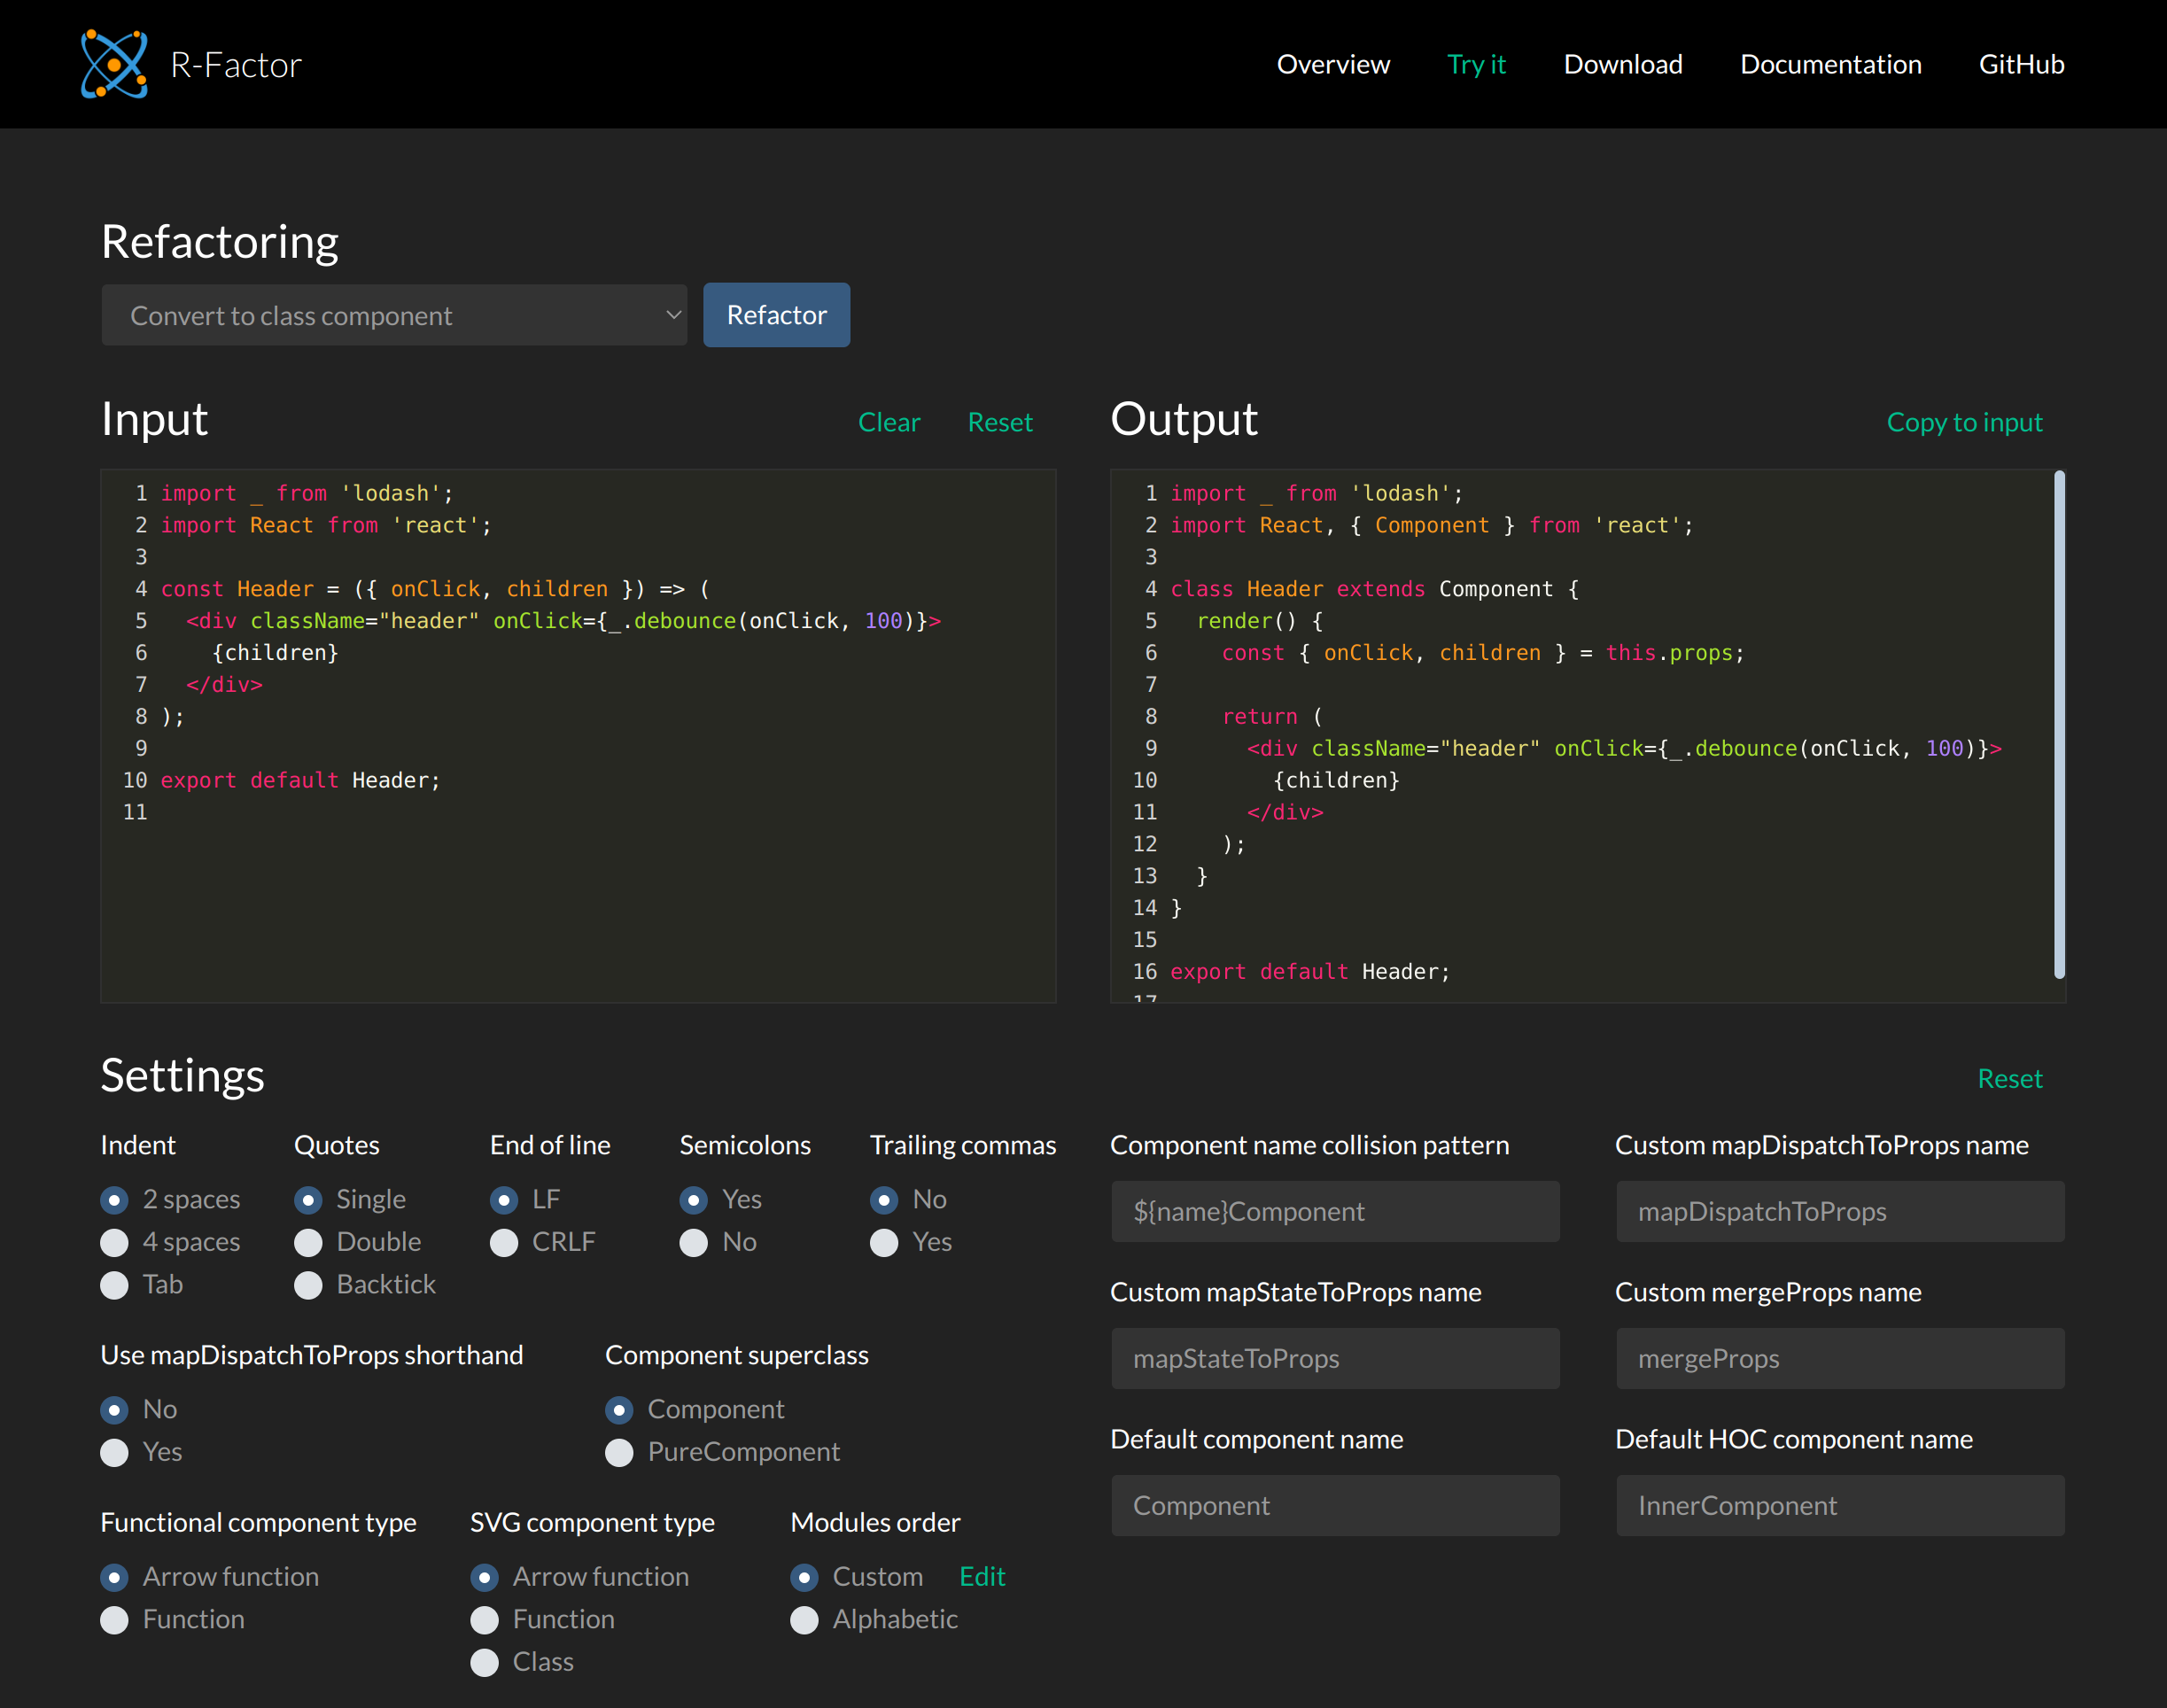Enable Semicolons Yes option

(694, 1199)
